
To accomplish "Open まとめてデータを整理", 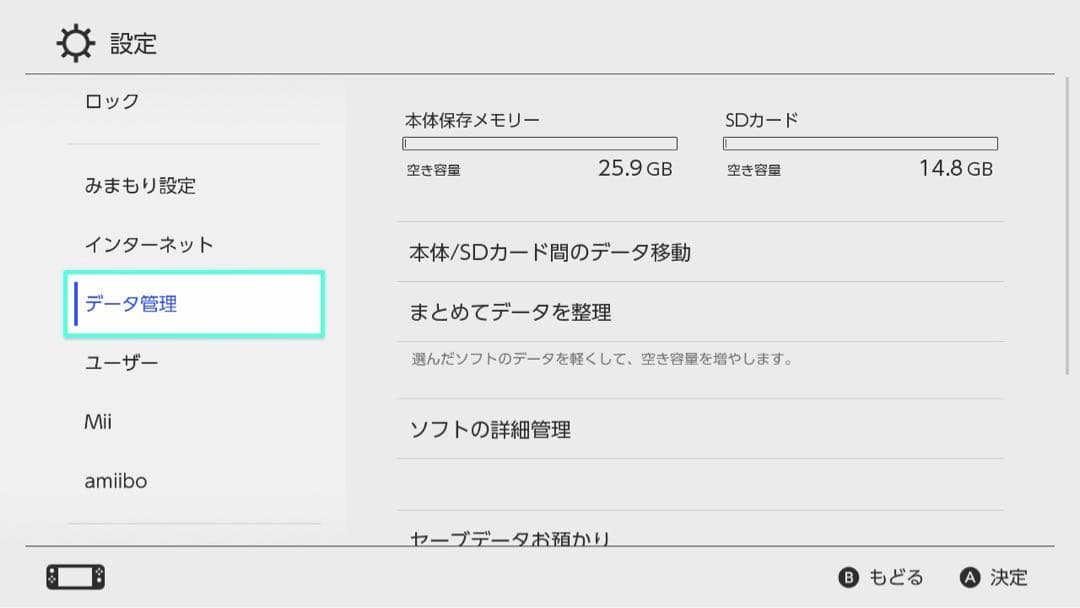I will coord(510,313).
